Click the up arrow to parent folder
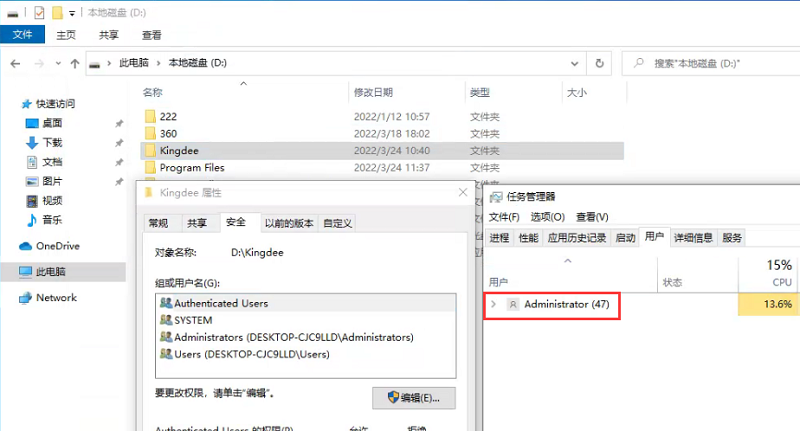The image size is (800, 431). [76, 63]
